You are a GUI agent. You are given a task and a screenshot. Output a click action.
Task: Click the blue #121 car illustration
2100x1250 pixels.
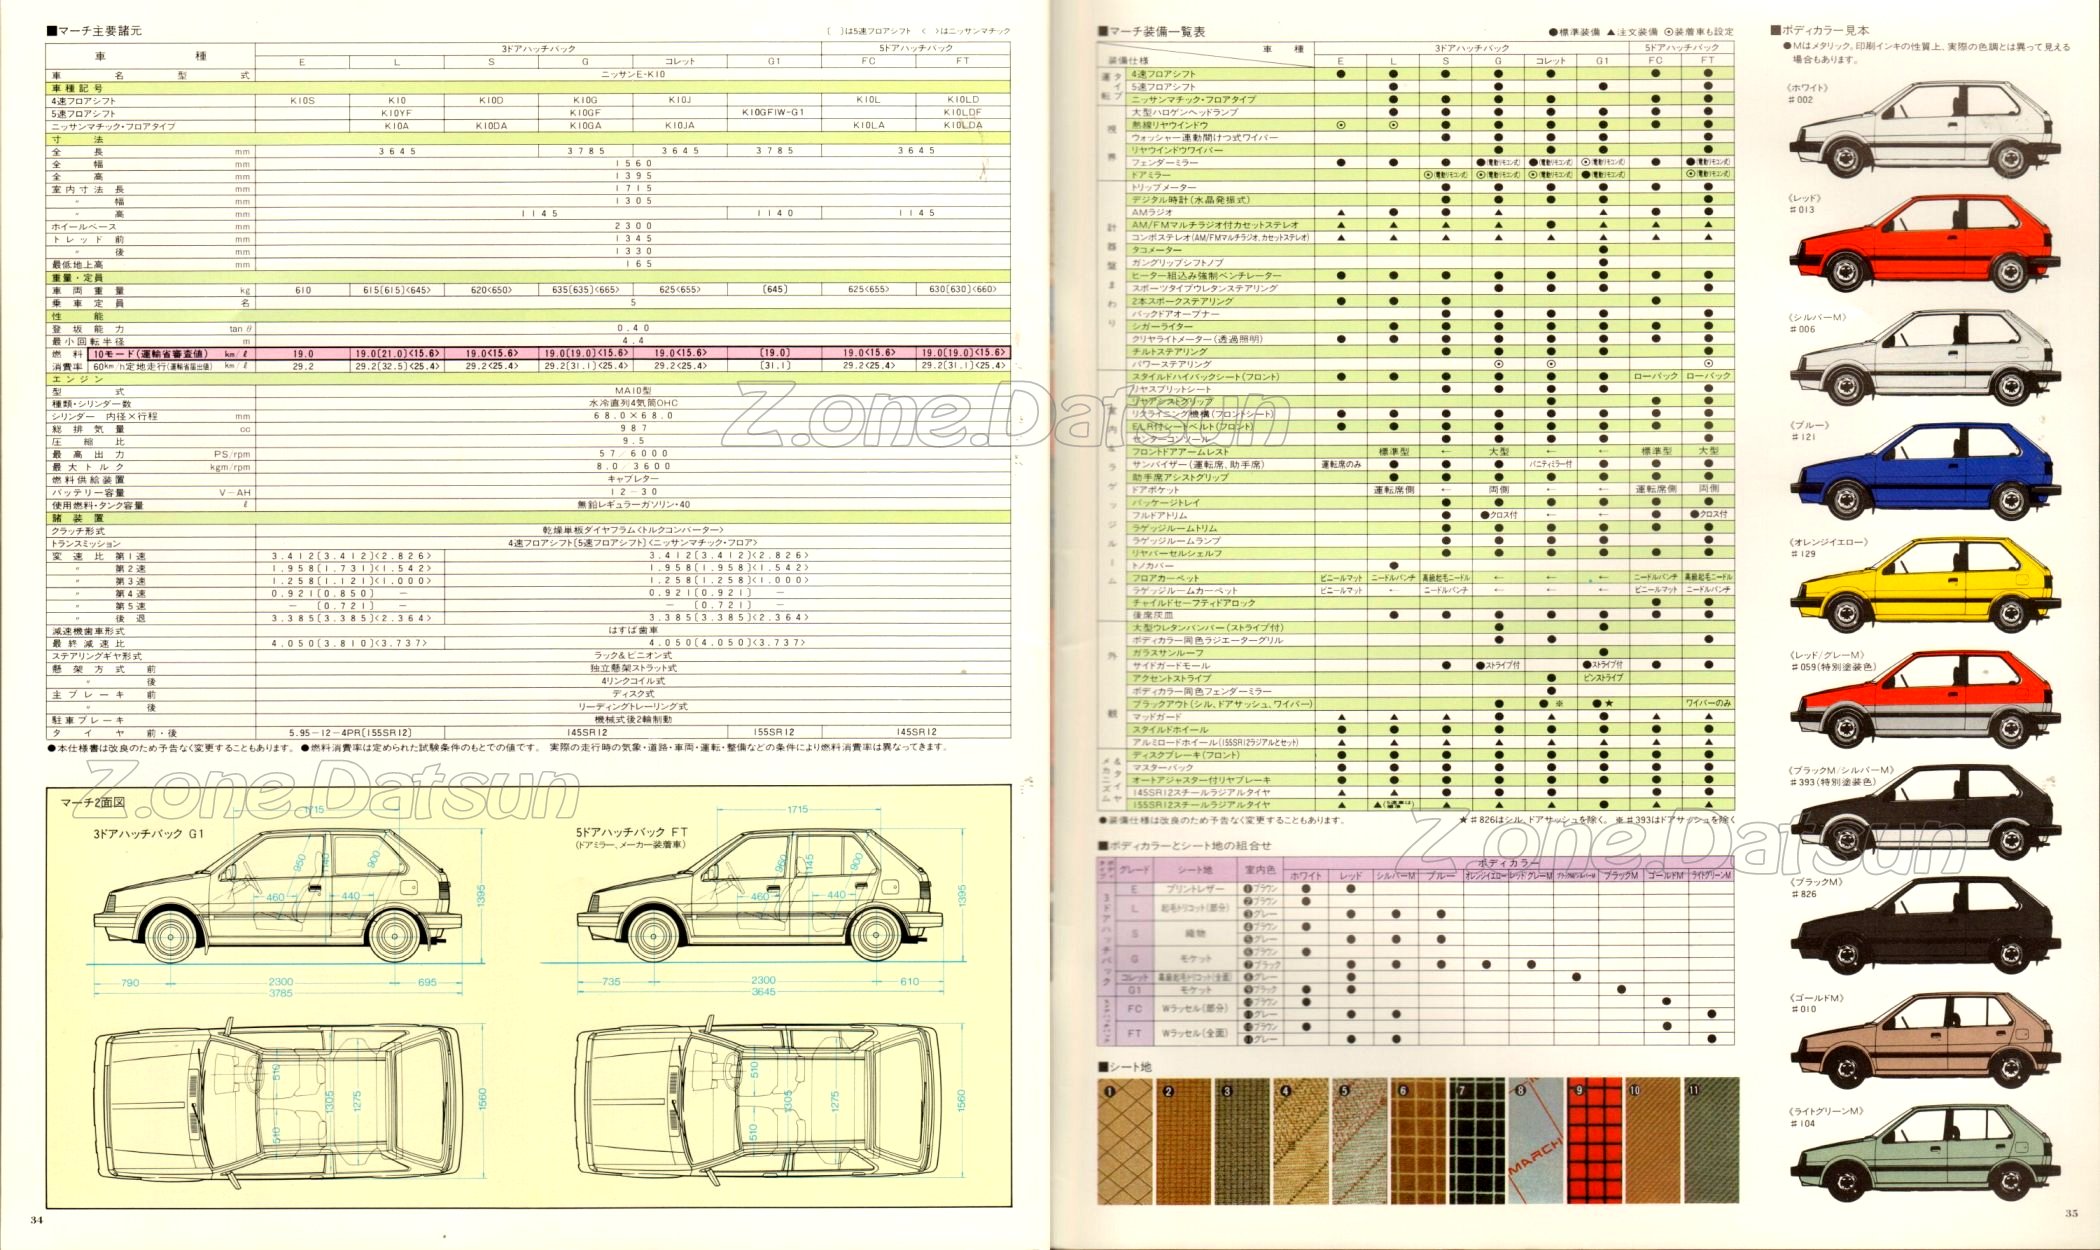[x=1925, y=470]
